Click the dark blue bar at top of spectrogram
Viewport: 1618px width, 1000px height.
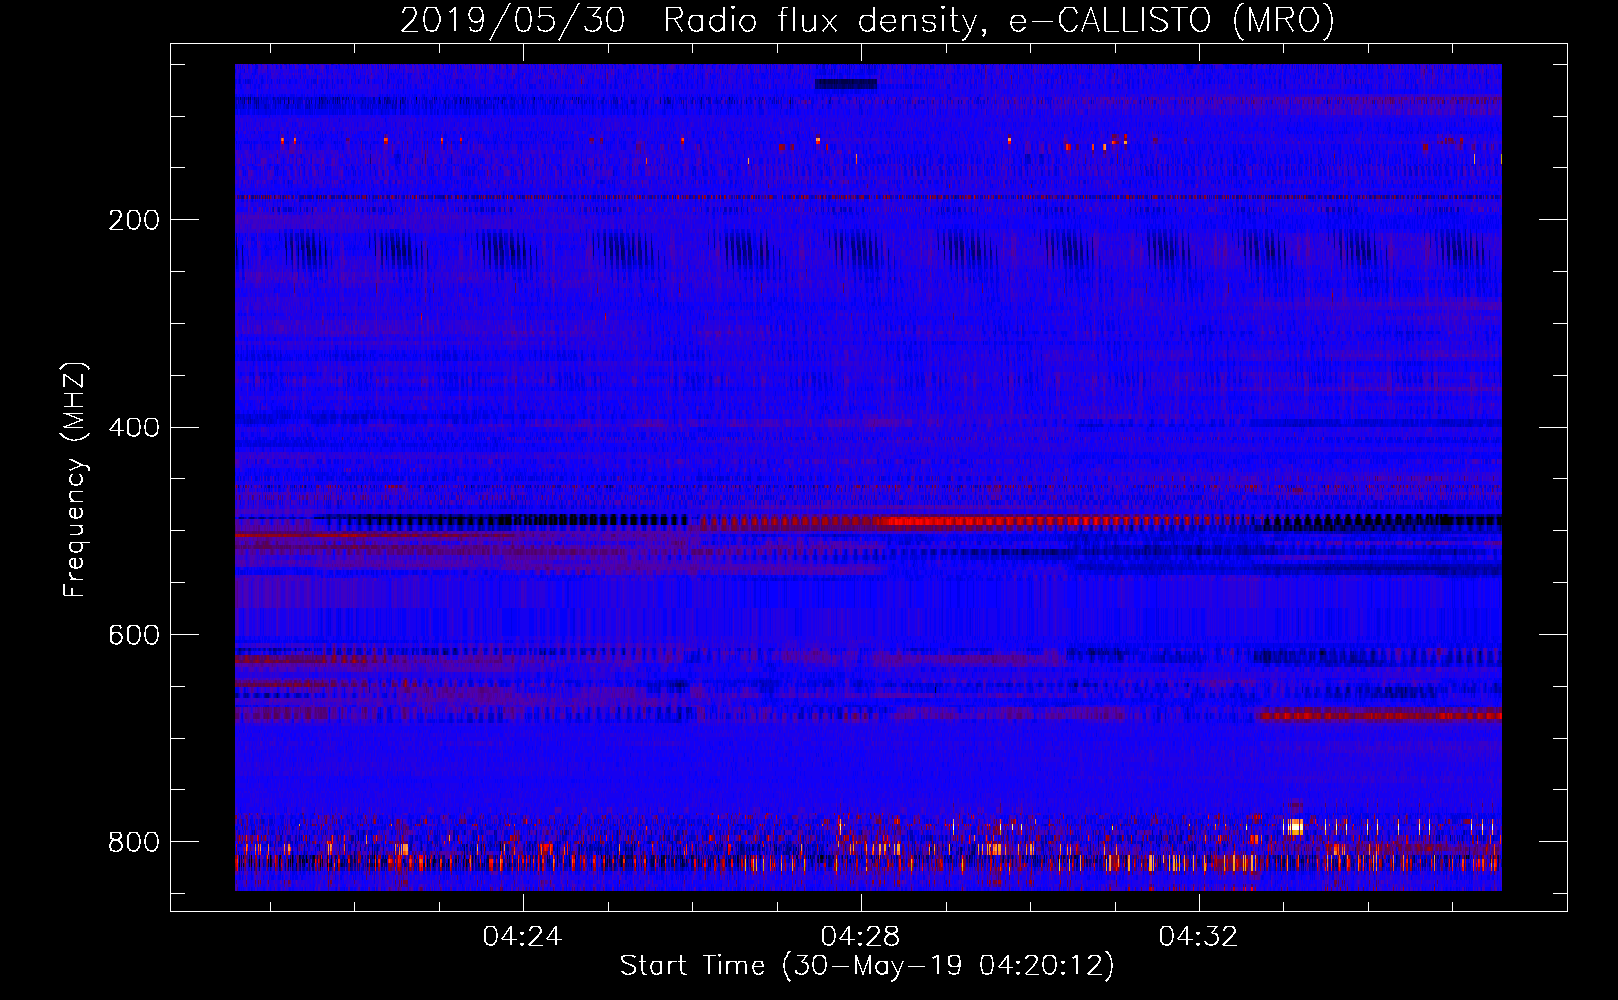click(x=846, y=84)
